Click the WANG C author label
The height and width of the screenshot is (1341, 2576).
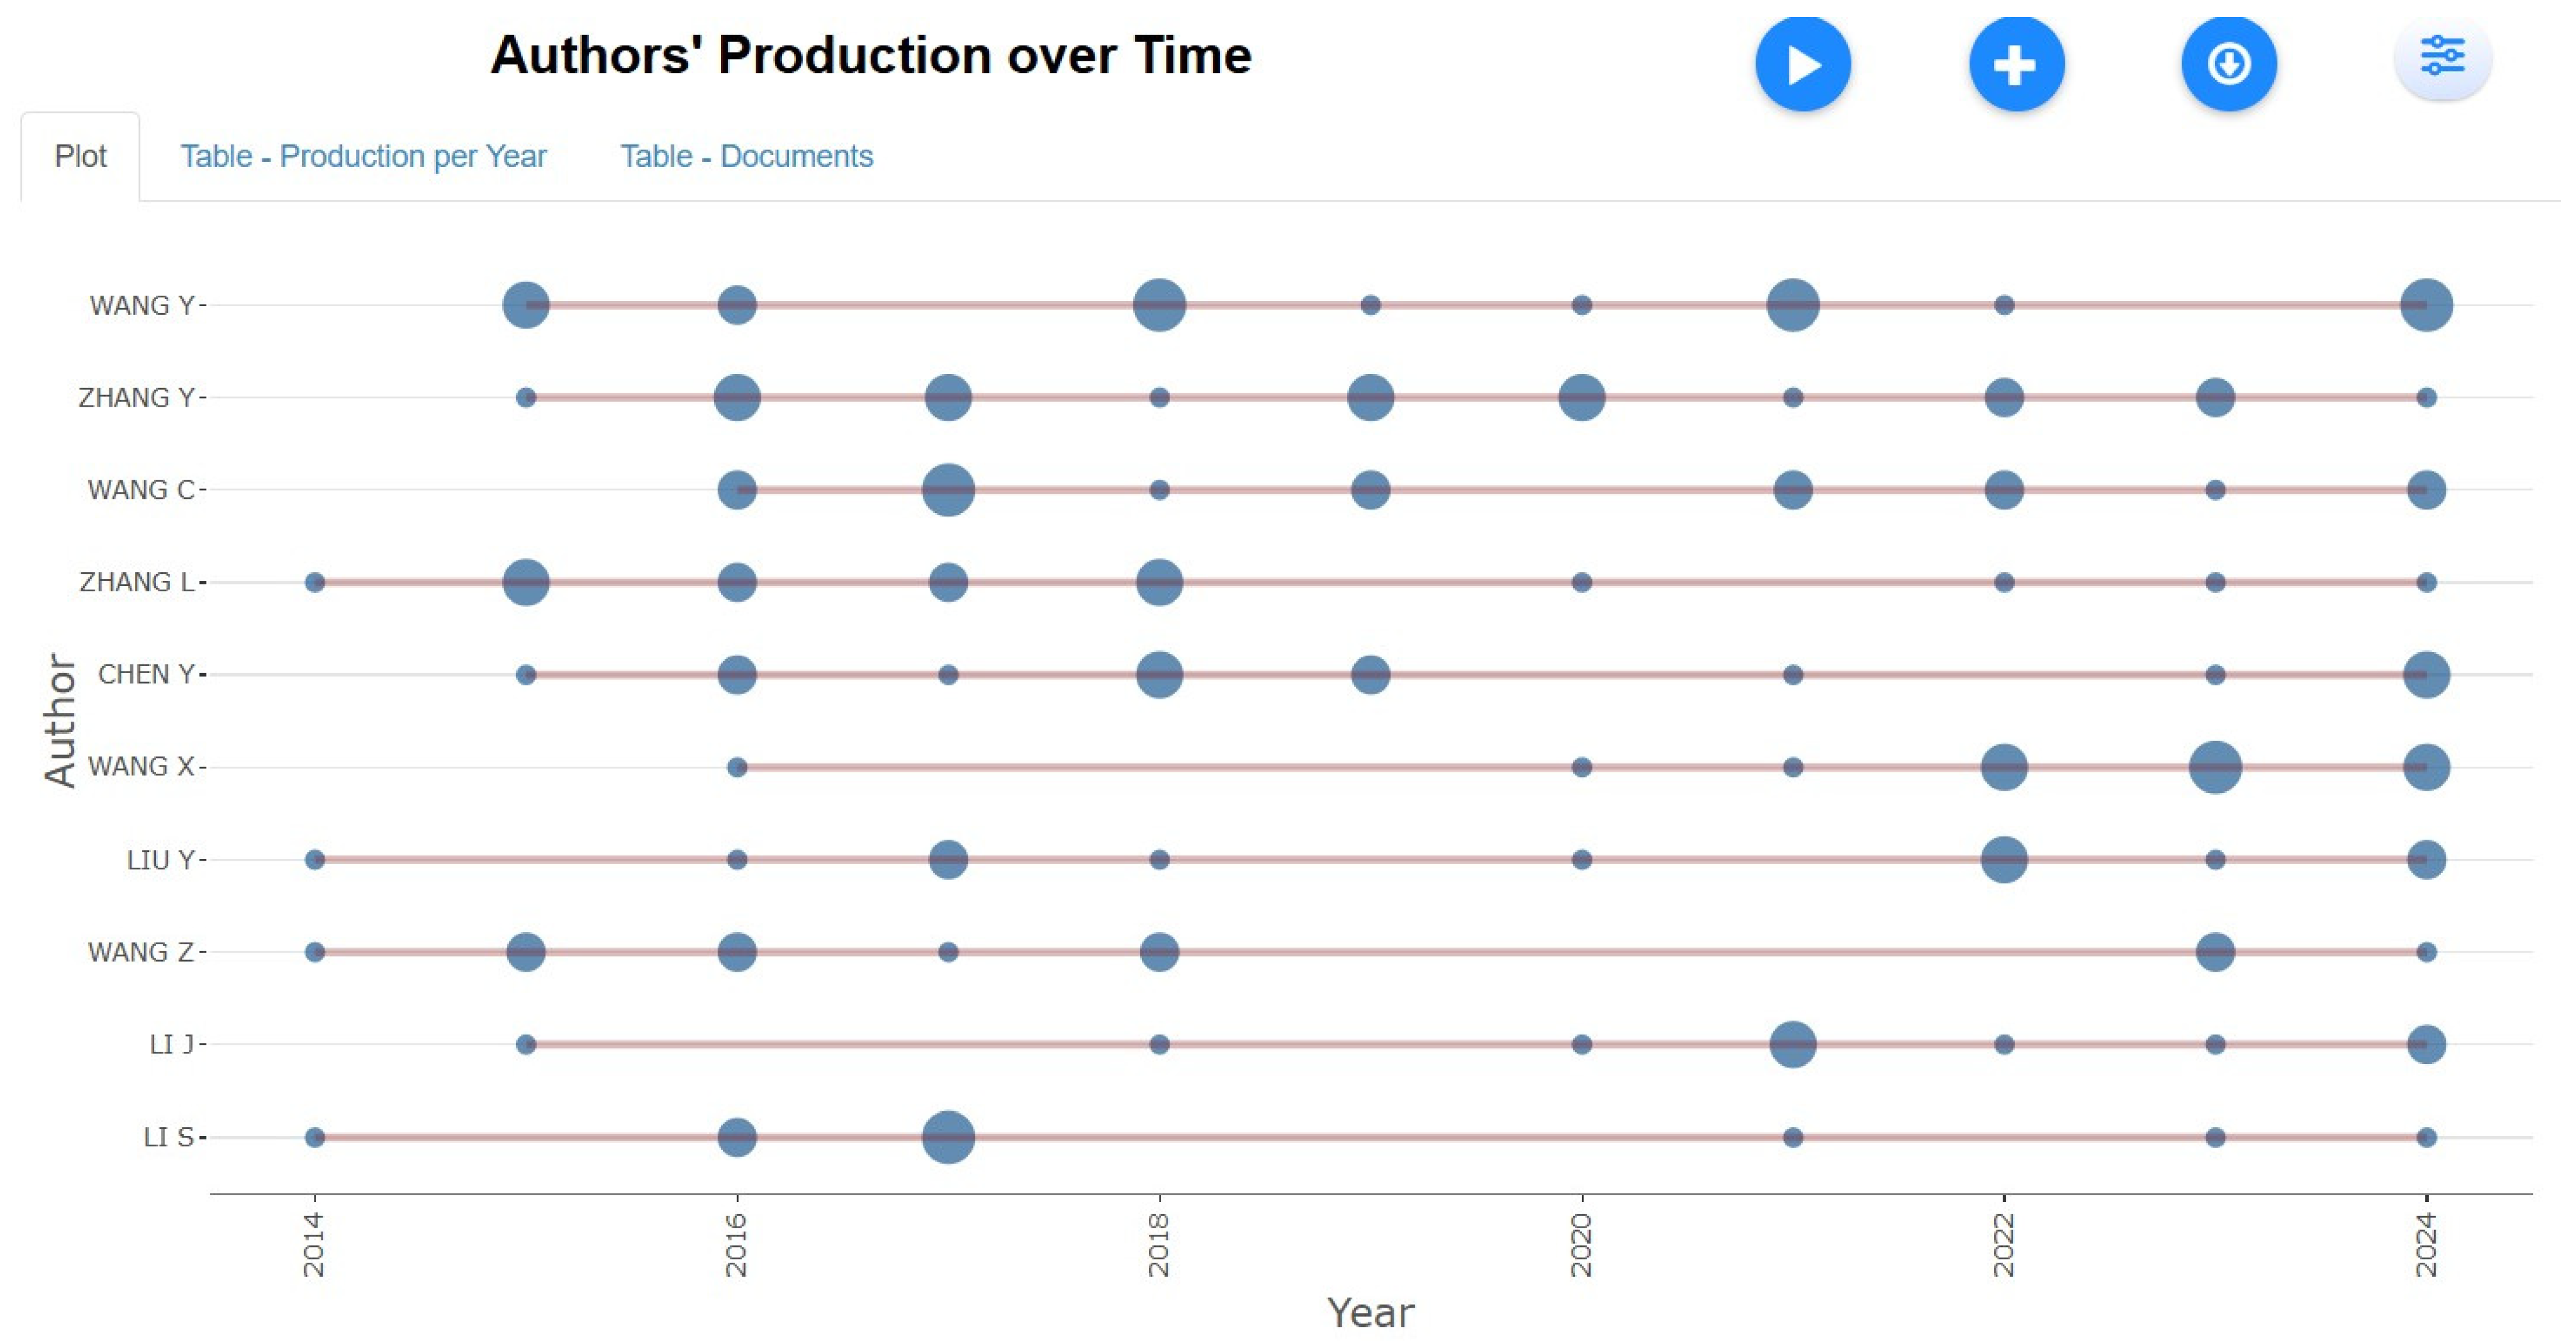[141, 490]
